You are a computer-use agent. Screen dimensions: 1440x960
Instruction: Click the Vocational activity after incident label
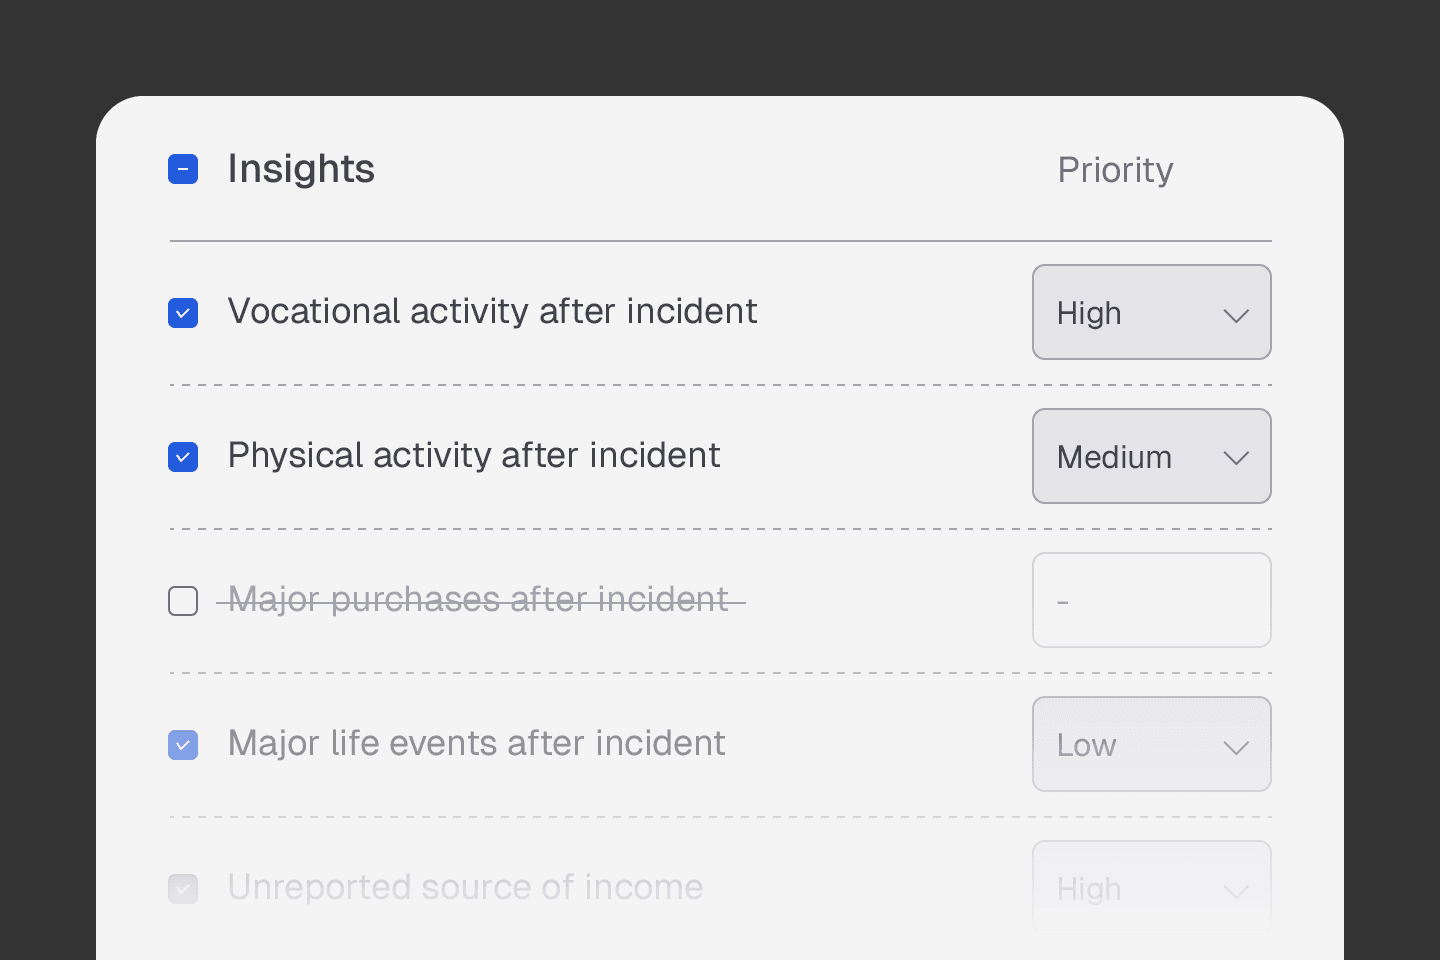coord(492,312)
